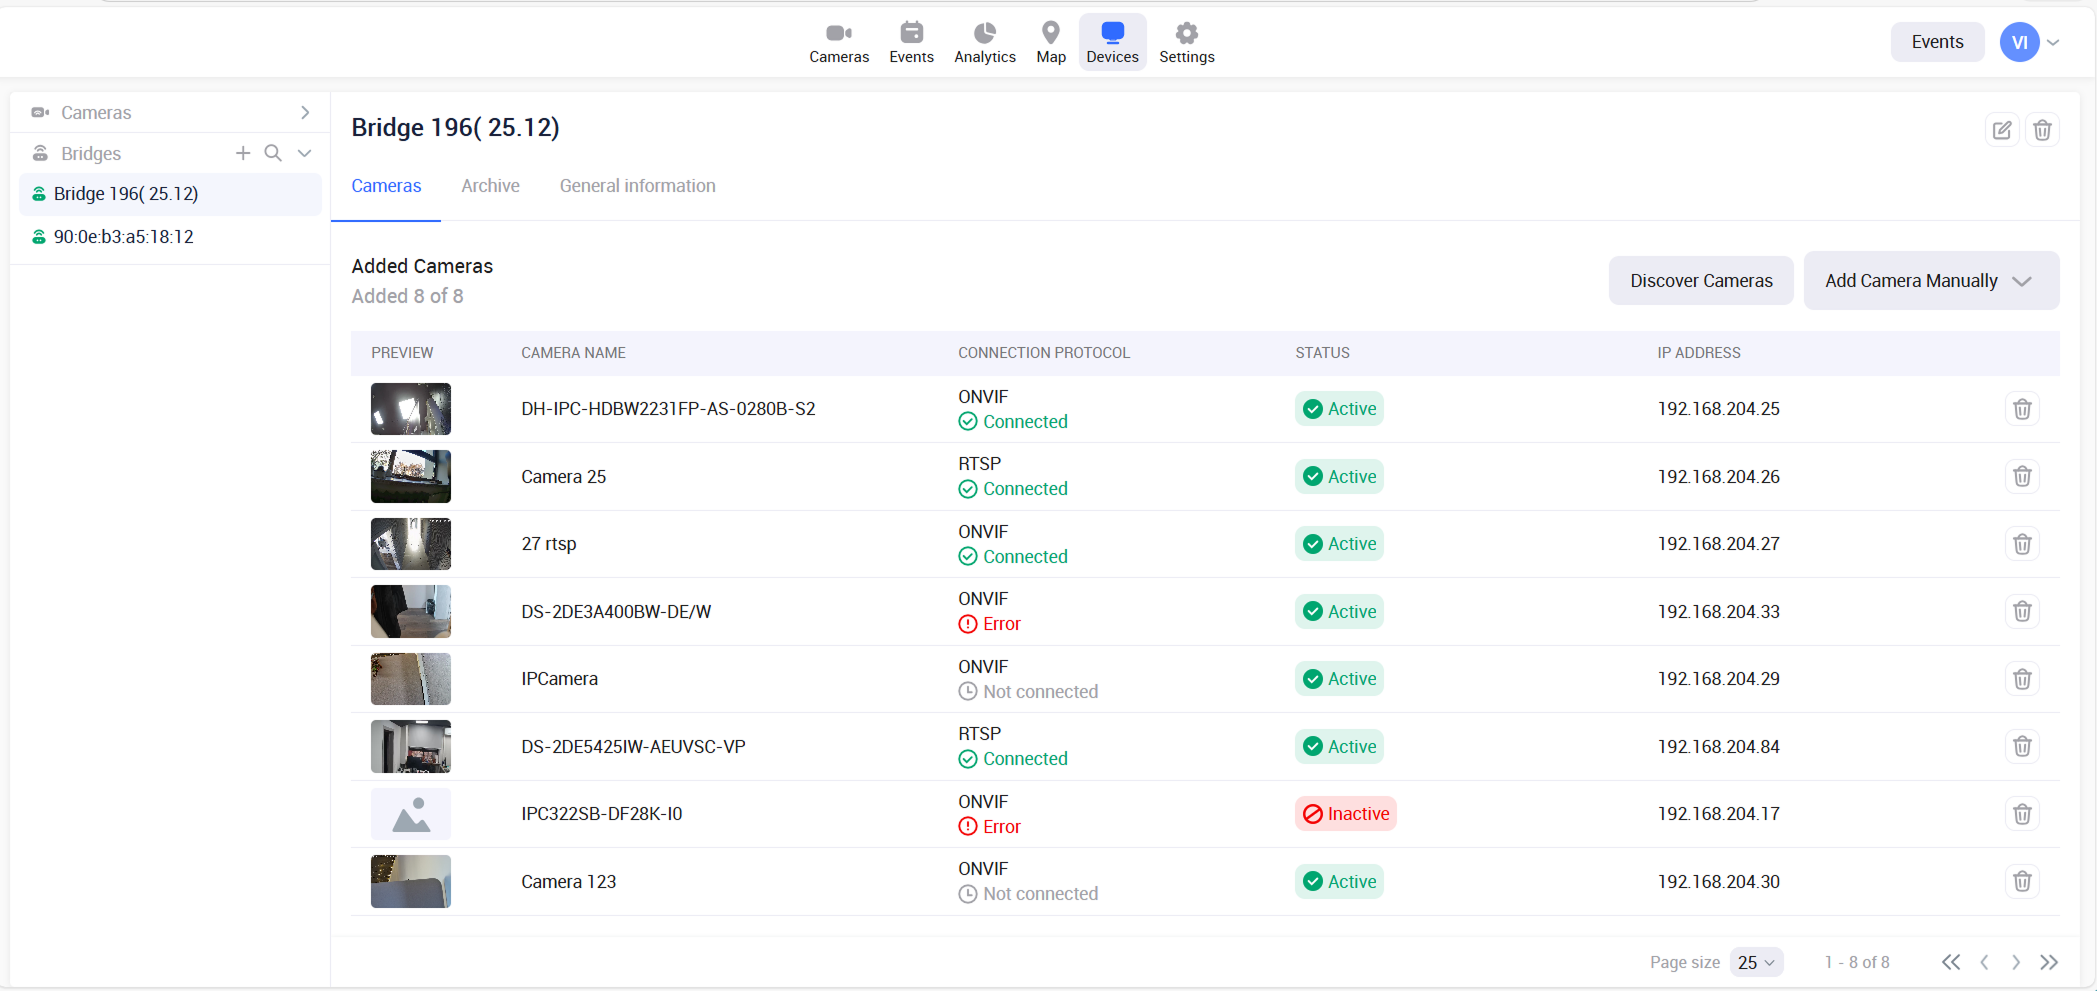2097x991 pixels.
Task: Click the plus icon to add bridge
Action: point(243,153)
